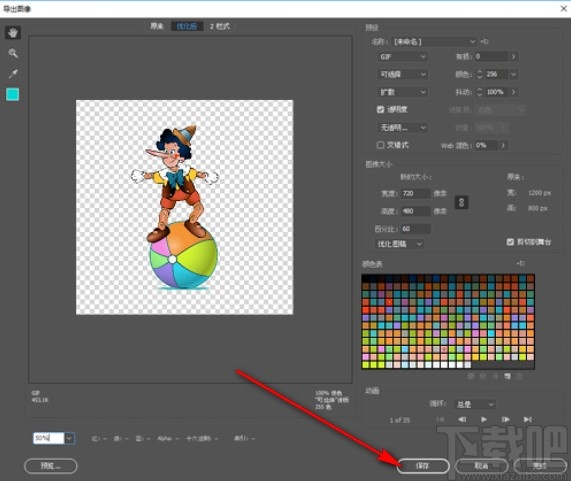Click the colors field showing 256
Screen dimensions: 571x481
pyautogui.click(x=496, y=74)
